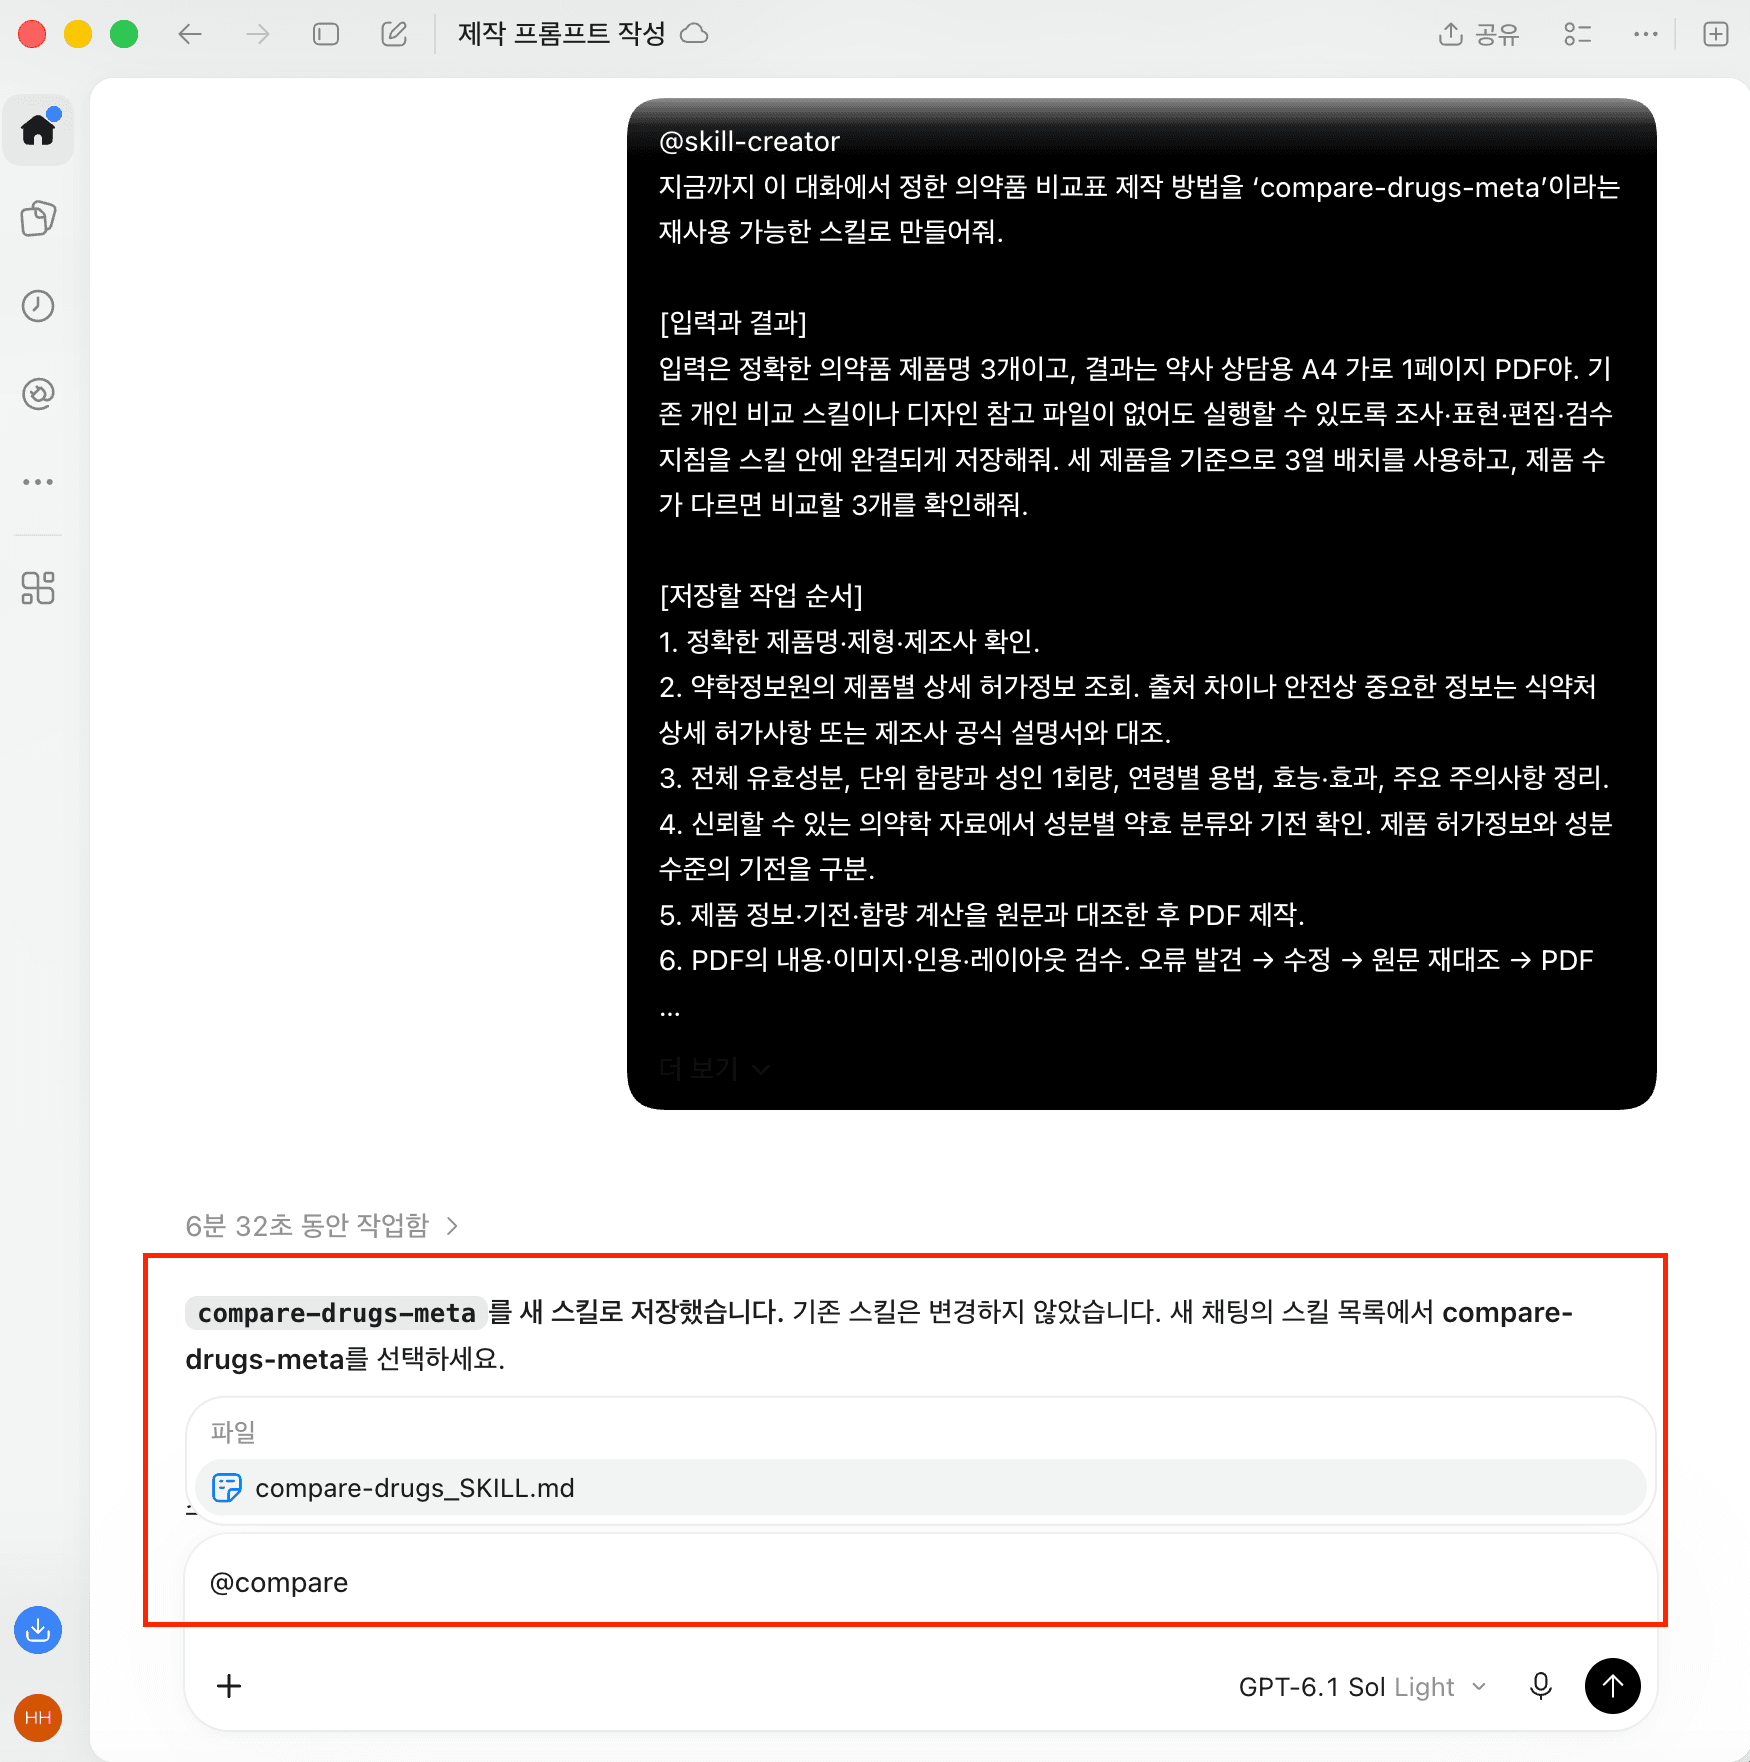1750x1762 pixels.
Task: Open the checklist icon in top bar
Action: tap(1578, 34)
